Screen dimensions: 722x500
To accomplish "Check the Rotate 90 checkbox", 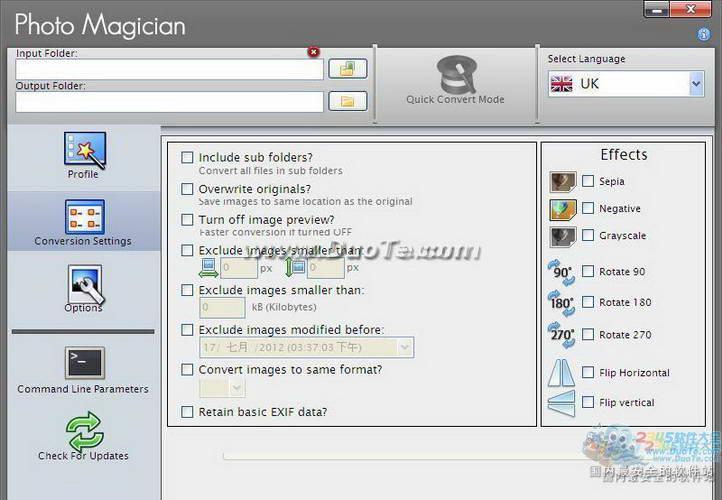I will (588, 271).
